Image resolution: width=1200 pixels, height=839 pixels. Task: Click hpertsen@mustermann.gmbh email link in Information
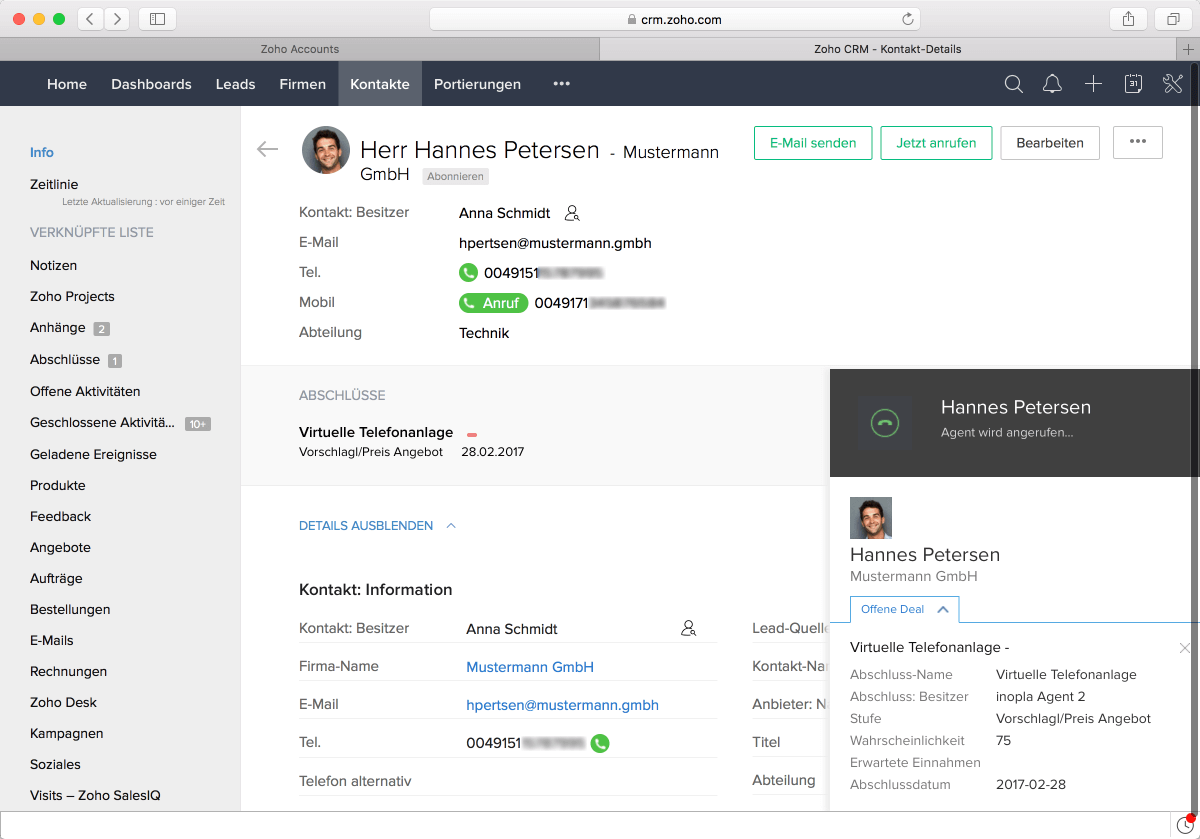[x=562, y=705]
